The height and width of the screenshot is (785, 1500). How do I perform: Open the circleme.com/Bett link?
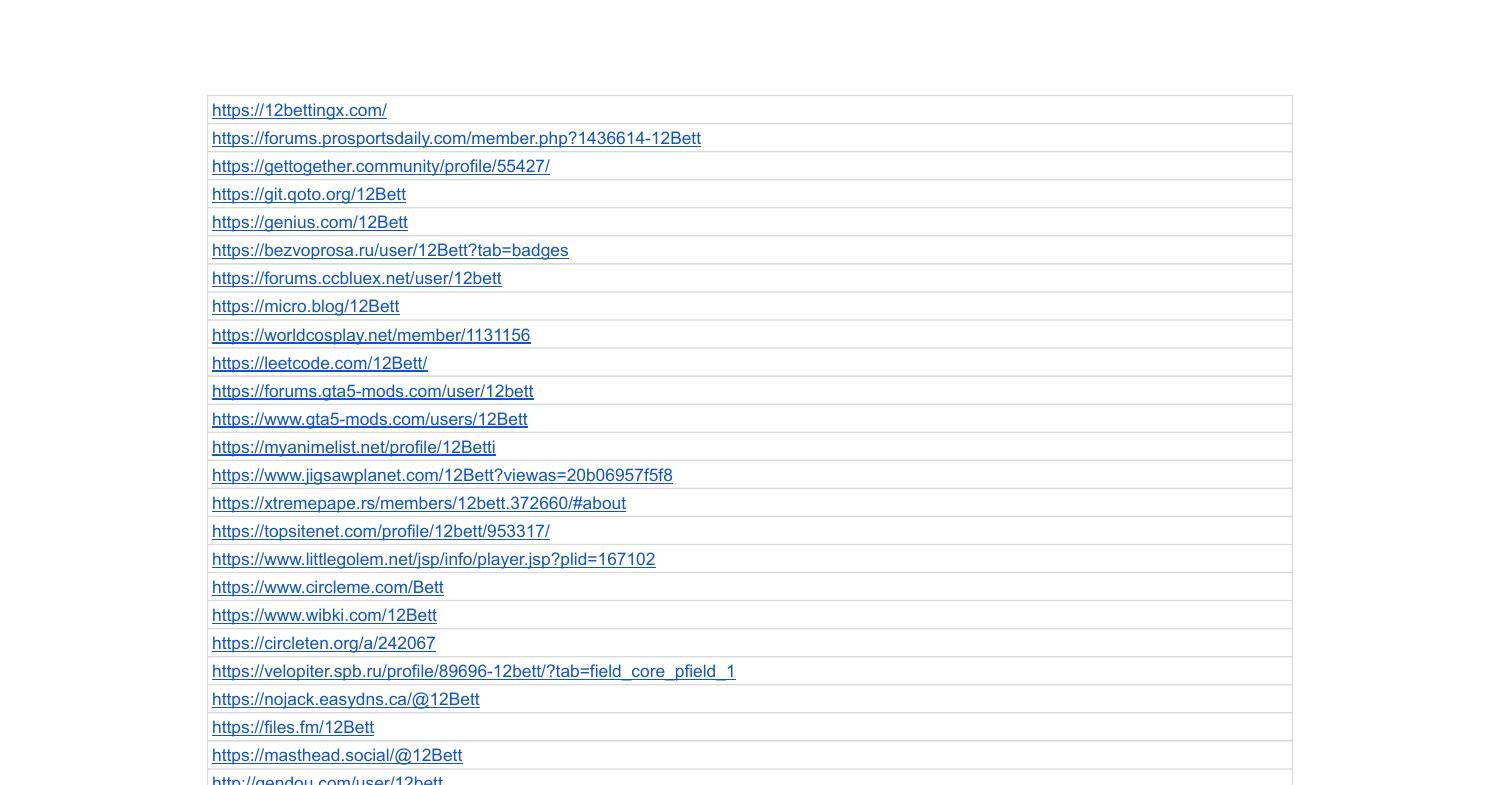coord(328,587)
